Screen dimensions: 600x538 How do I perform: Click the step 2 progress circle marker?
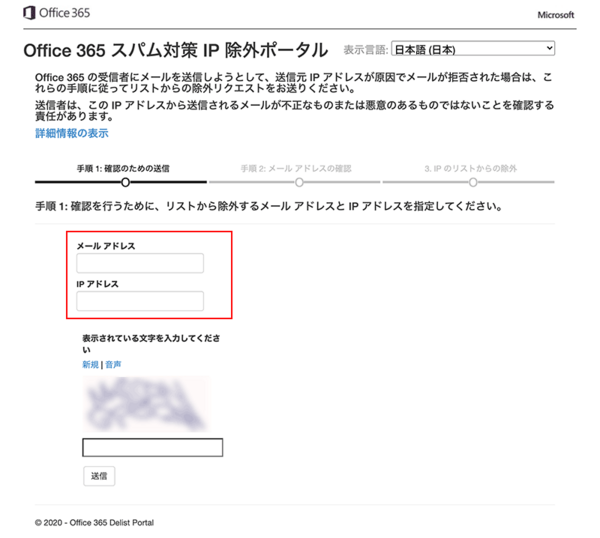tap(299, 183)
